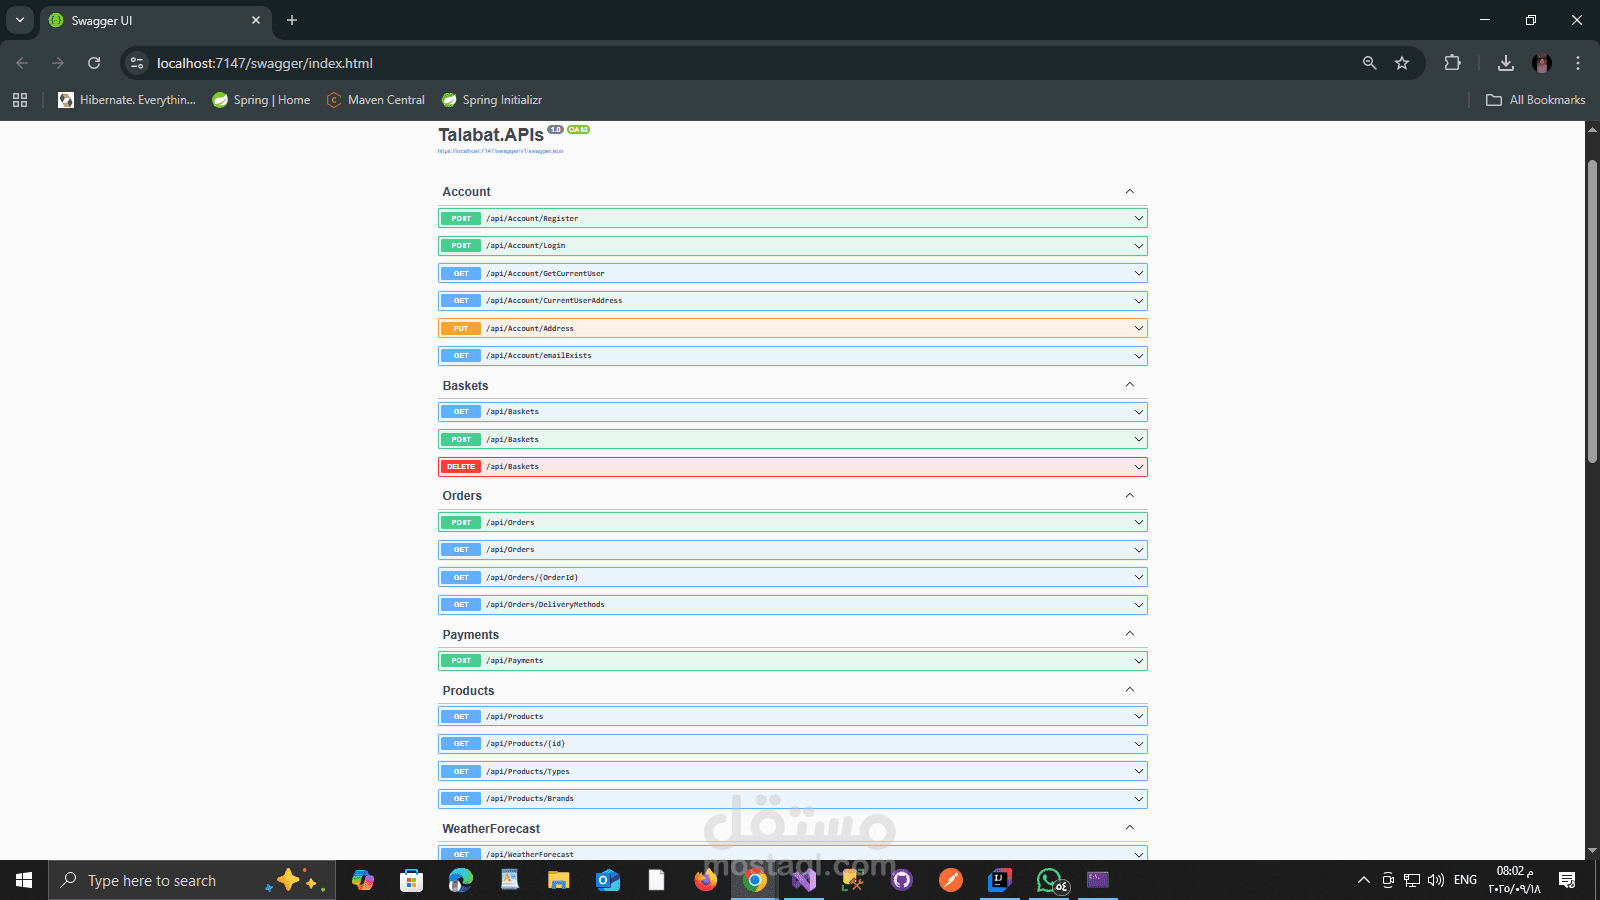
Task: Select the /api/Account/emailExists path
Action: coord(539,356)
